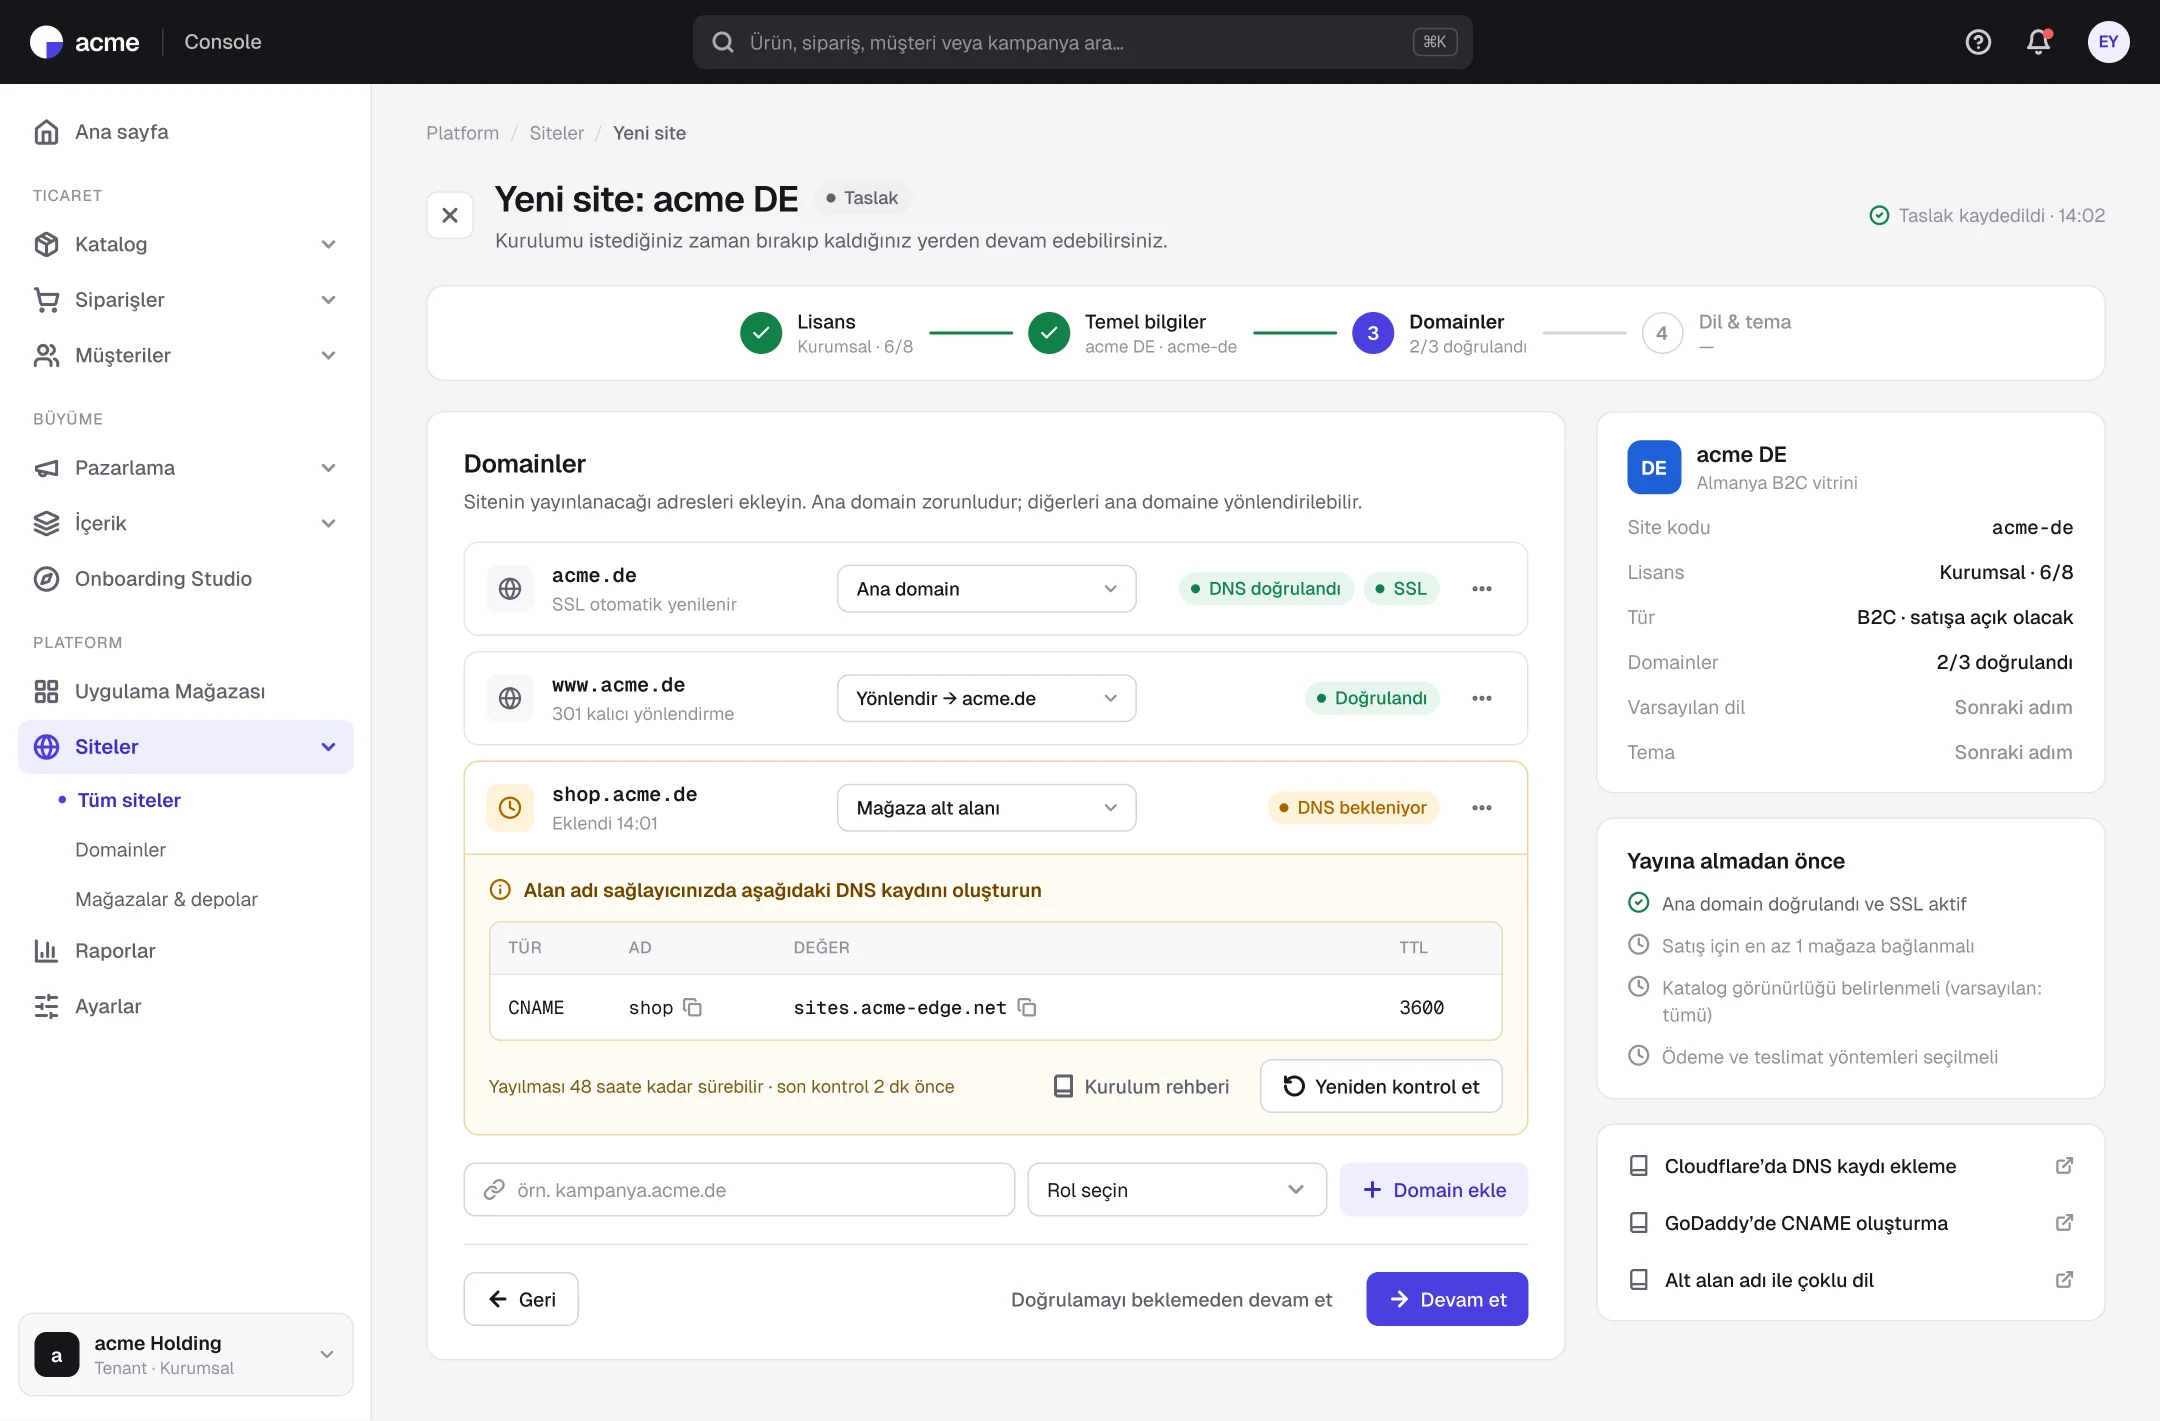
Task: Click the Devam et button
Action: 1446,1299
